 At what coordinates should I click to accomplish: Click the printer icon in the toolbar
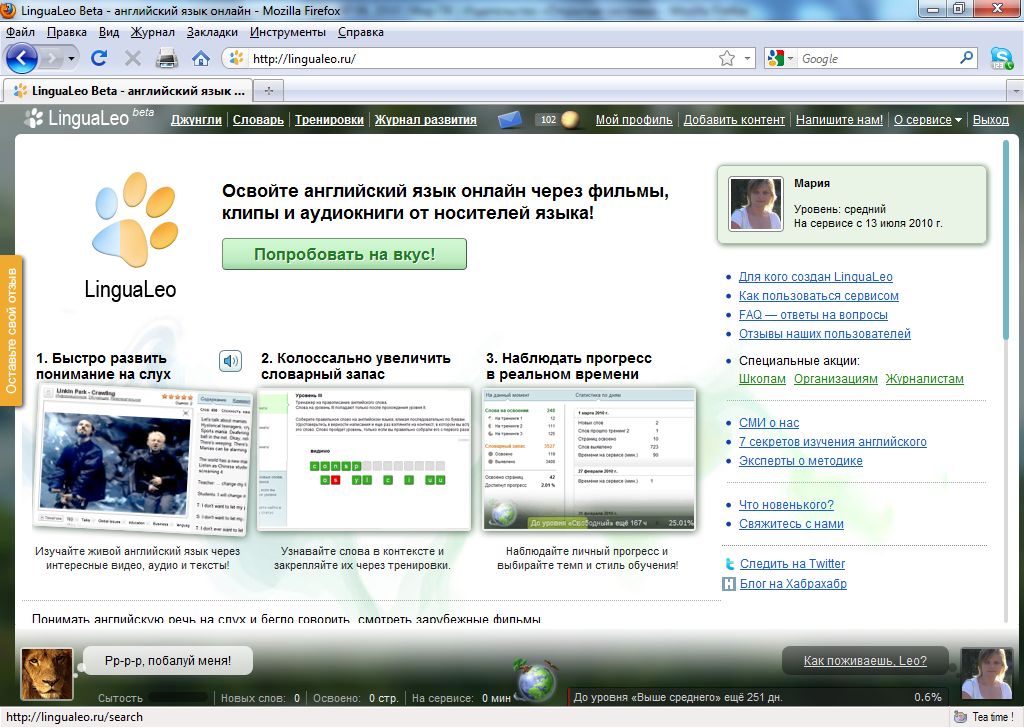pyautogui.click(x=167, y=58)
